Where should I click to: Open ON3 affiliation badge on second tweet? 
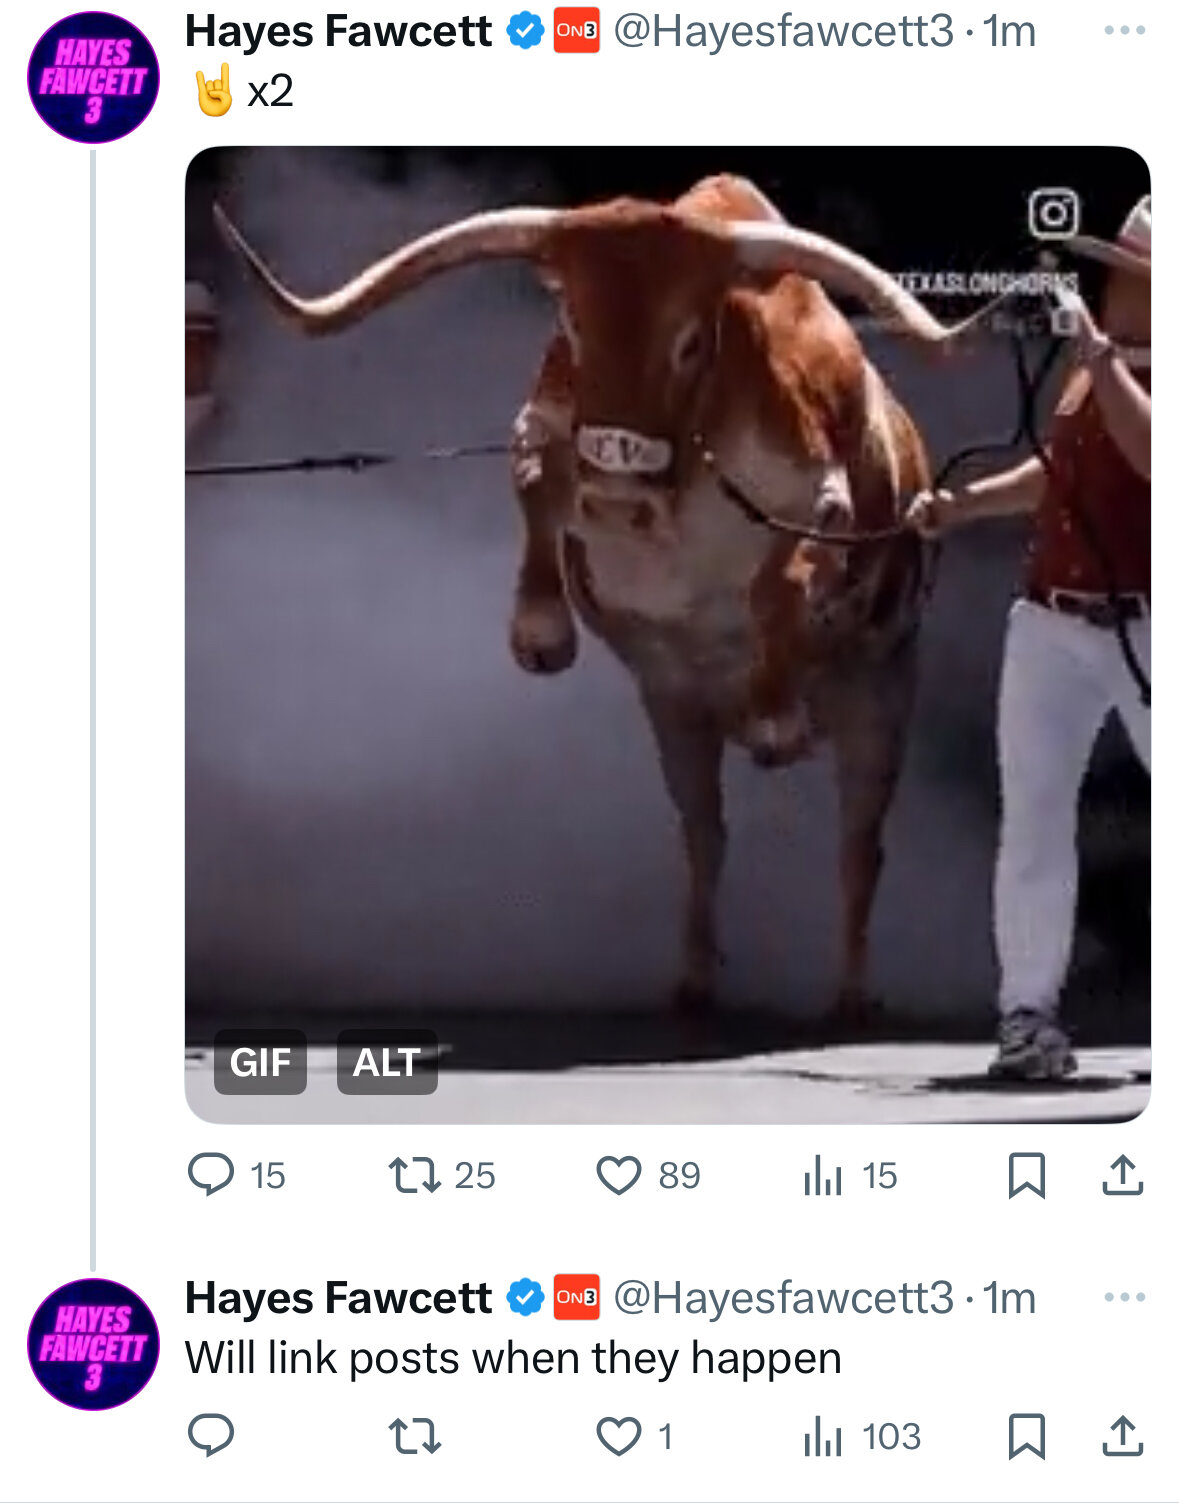(x=577, y=1297)
